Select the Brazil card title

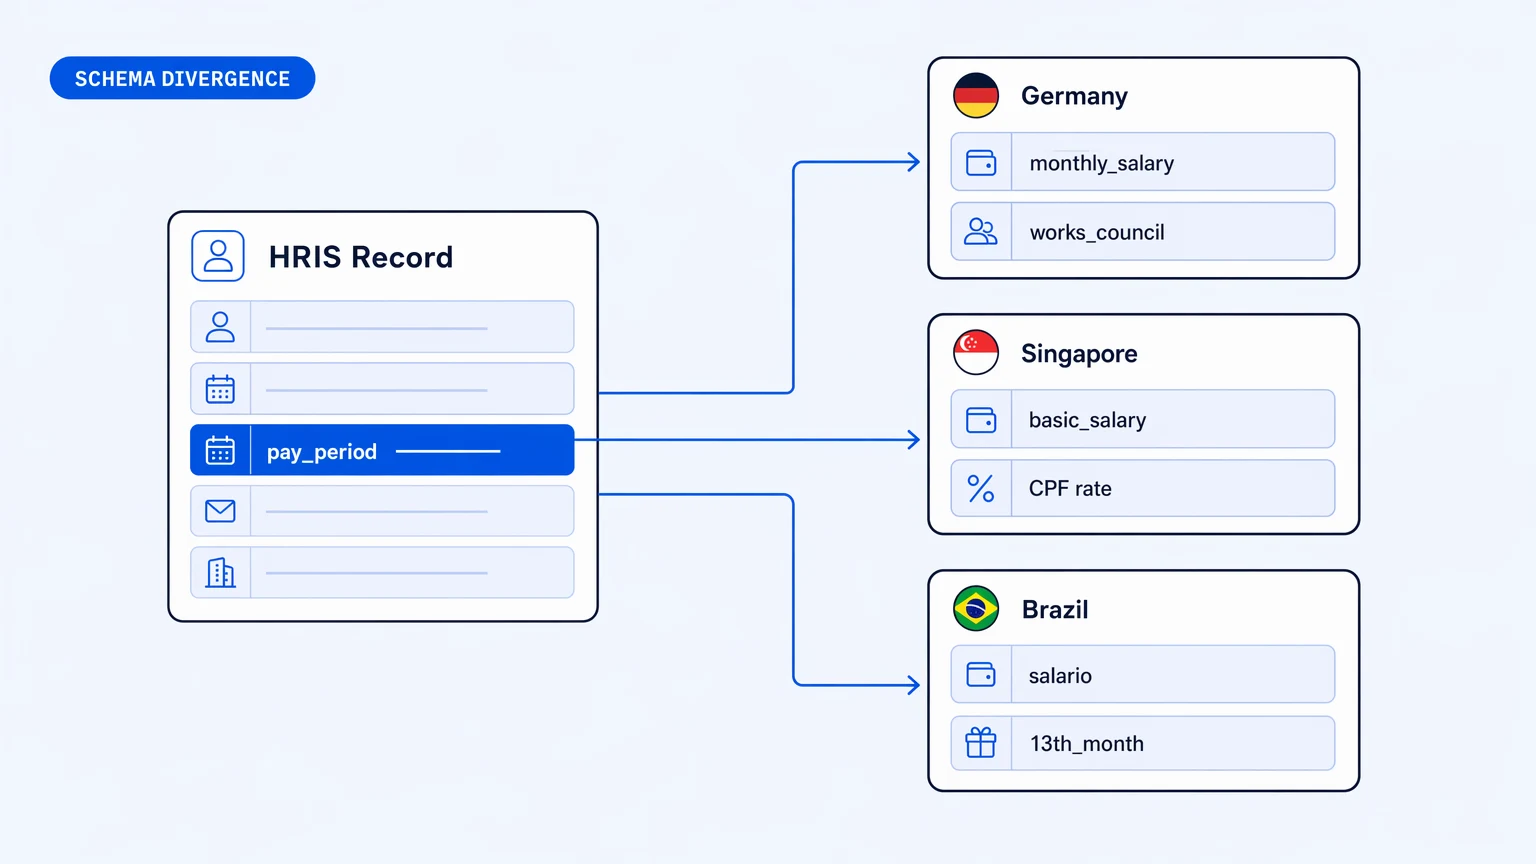(x=1055, y=609)
